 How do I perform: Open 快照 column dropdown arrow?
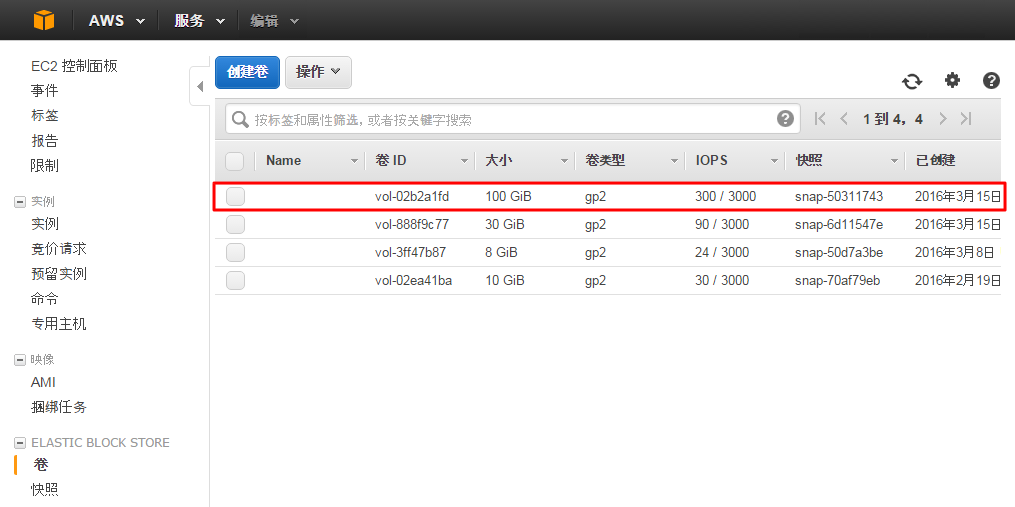click(x=894, y=161)
